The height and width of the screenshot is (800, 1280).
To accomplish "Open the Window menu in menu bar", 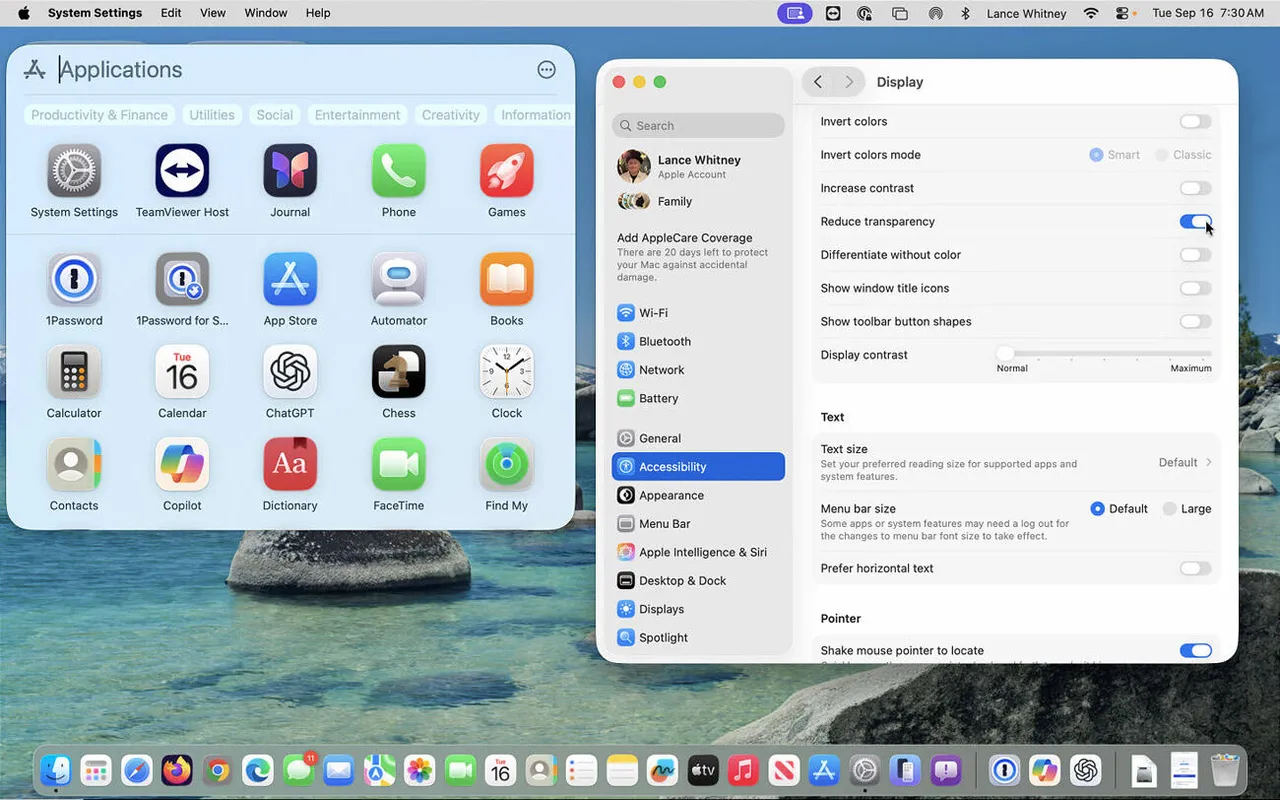I will (x=266, y=13).
